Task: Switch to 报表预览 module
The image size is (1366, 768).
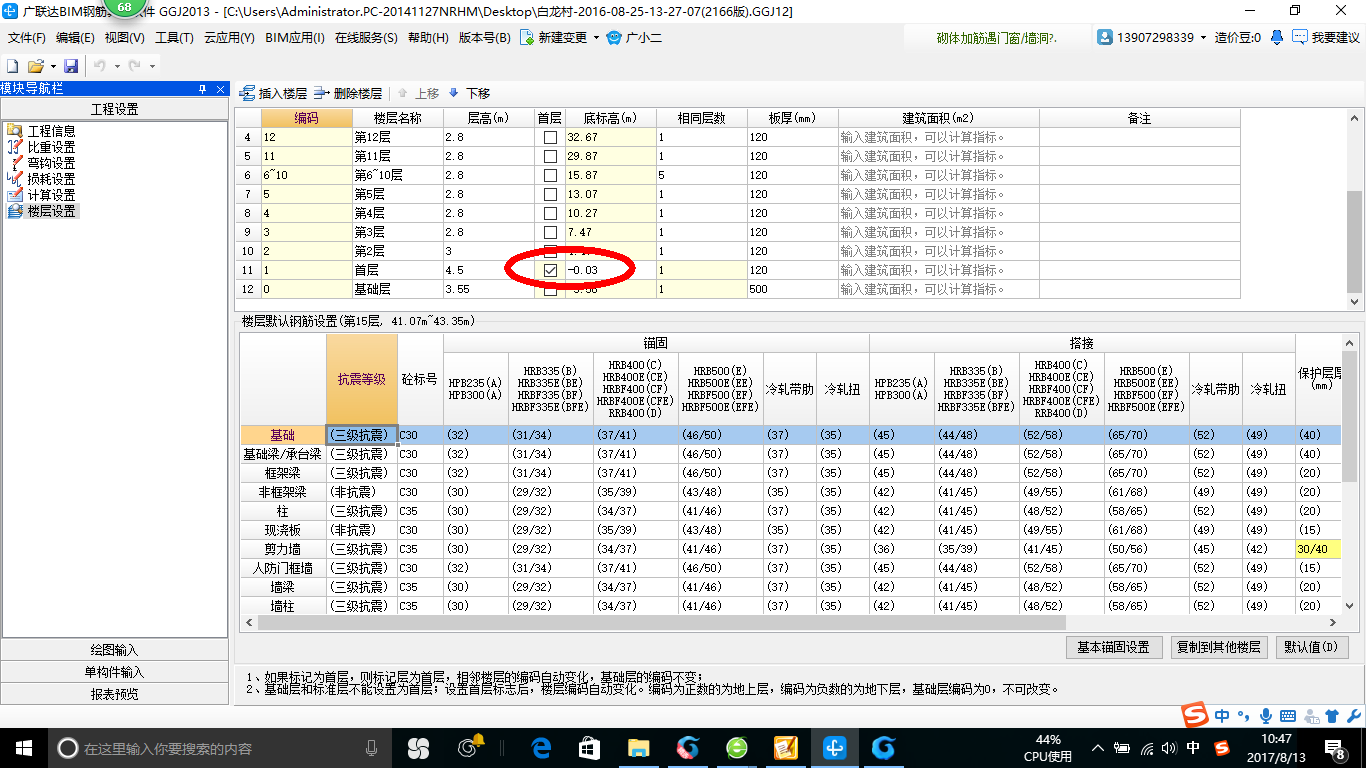Action: pyautogui.click(x=115, y=694)
